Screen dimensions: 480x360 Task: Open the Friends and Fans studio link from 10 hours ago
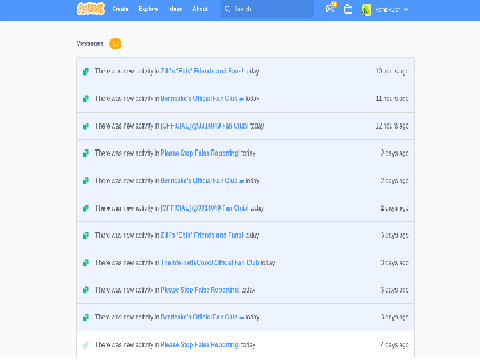pyautogui.click(x=202, y=71)
